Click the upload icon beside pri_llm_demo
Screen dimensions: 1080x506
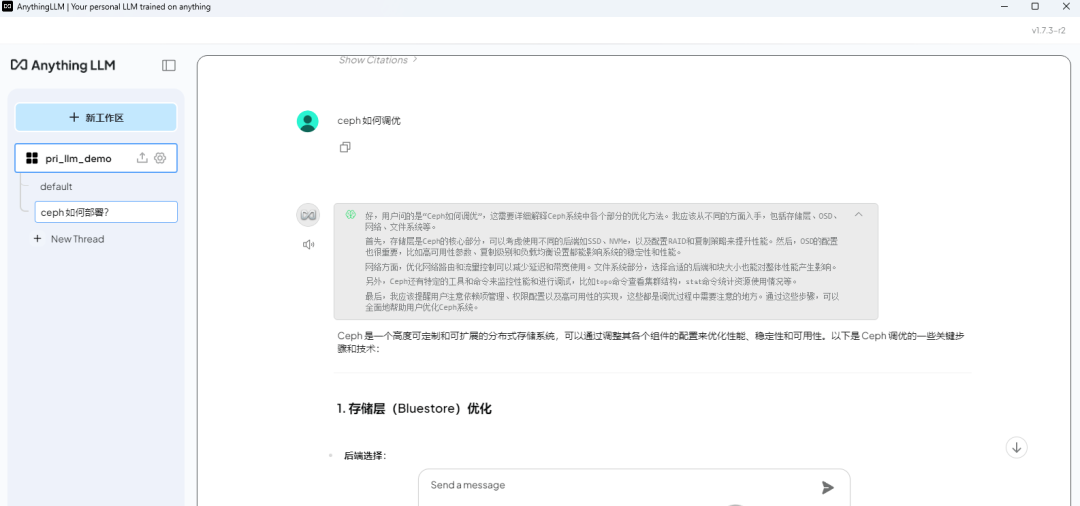[x=142, y=158]
